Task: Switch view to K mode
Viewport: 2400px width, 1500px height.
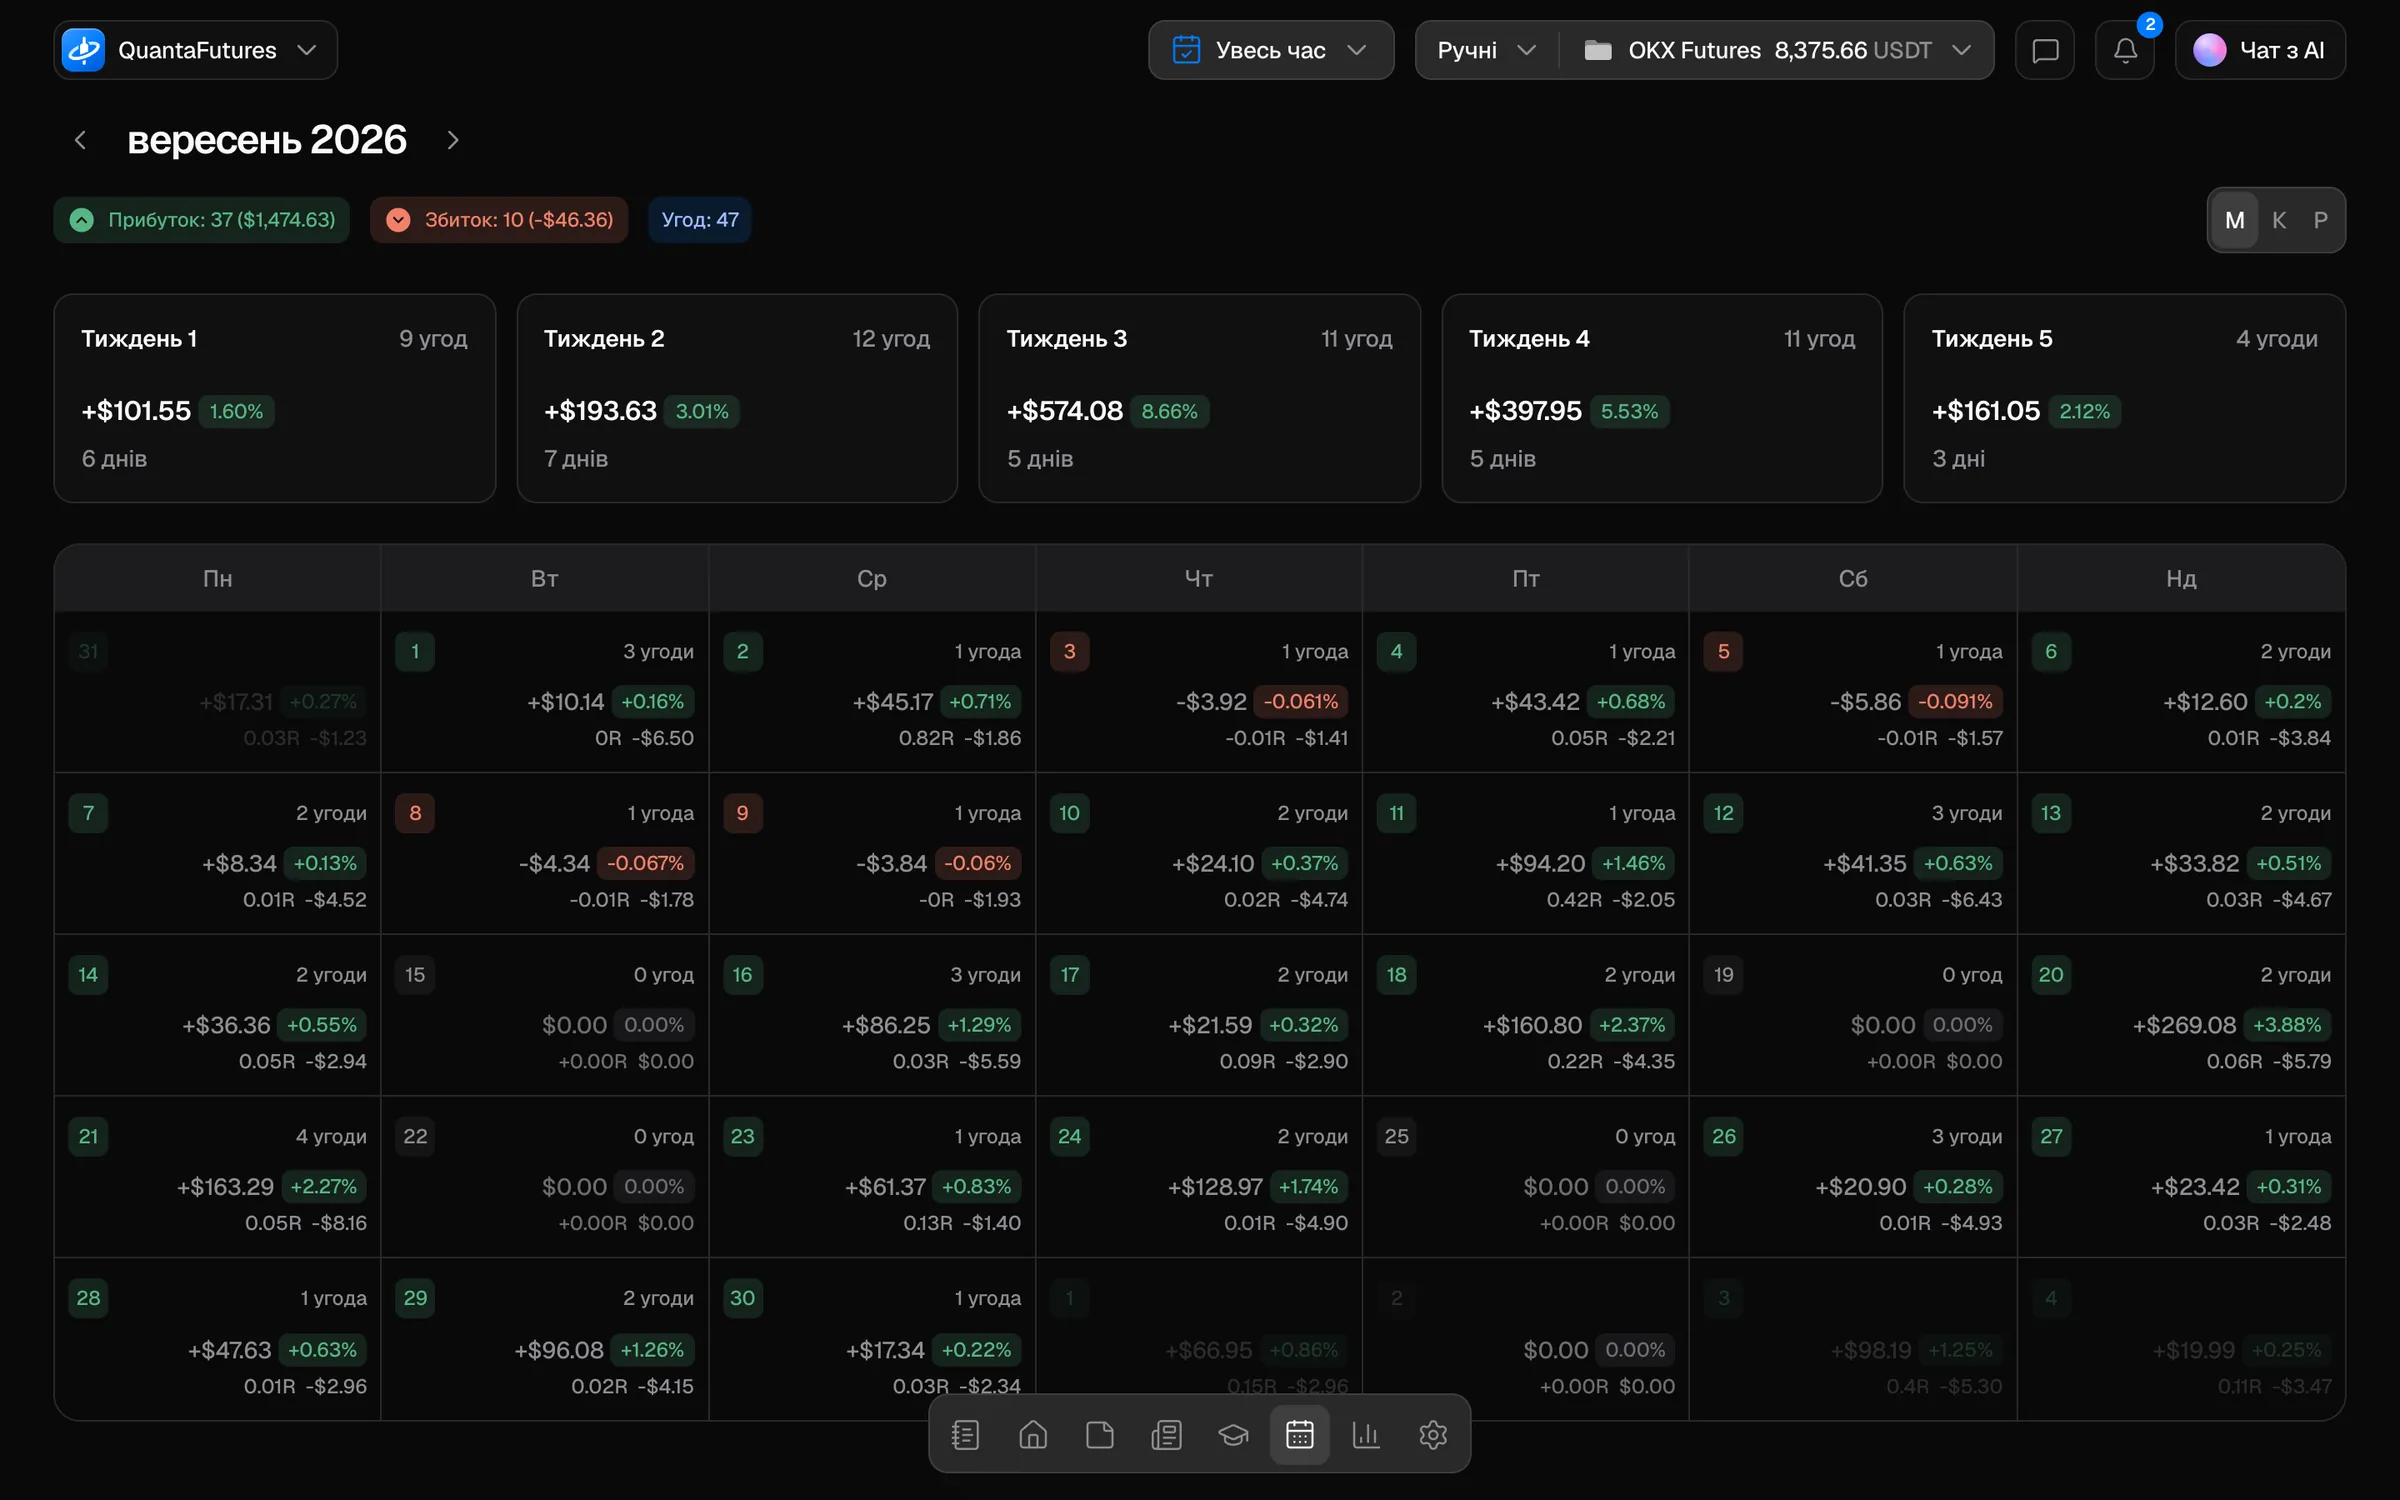Action: tap(2279, 220)
